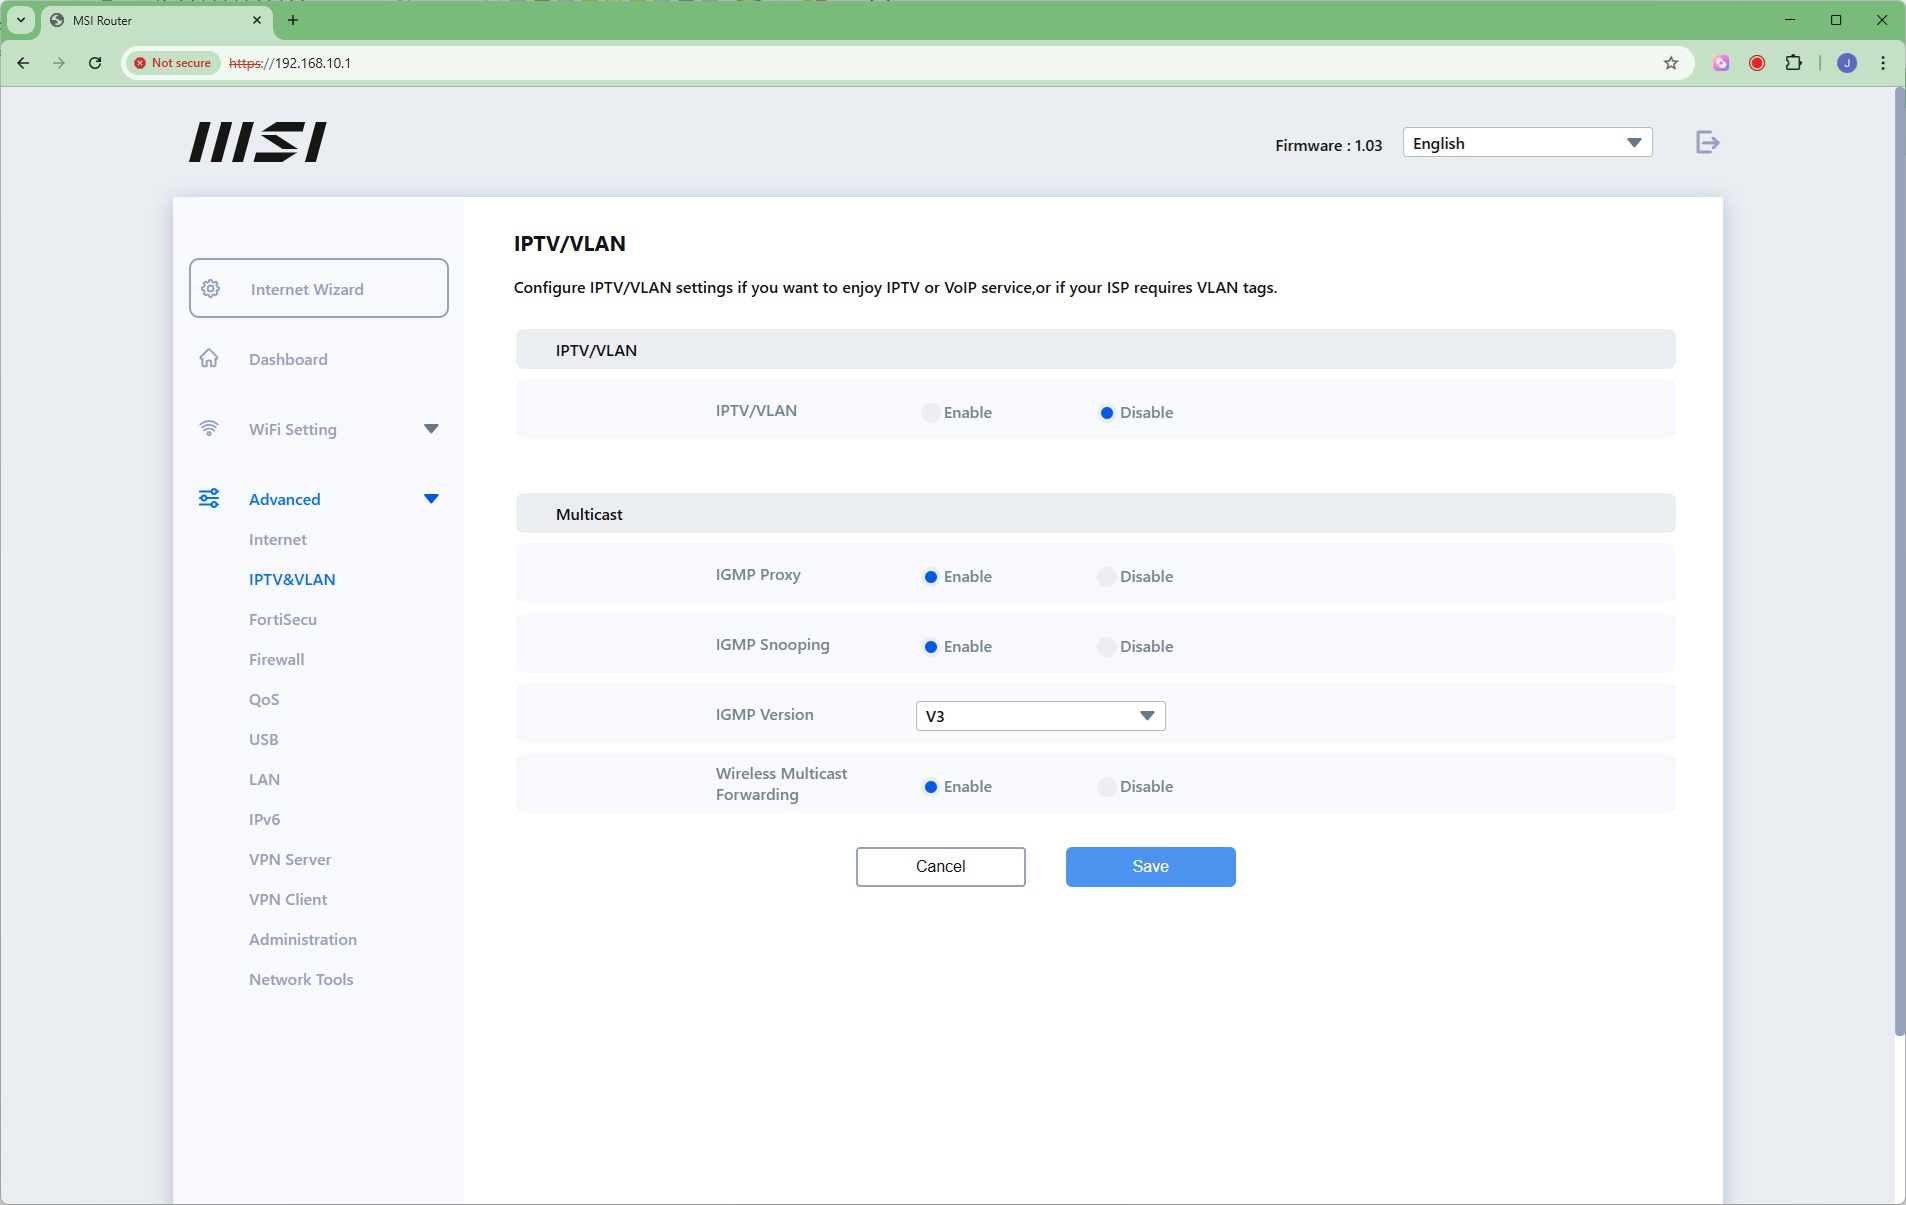Bookmark this page with star icon

click(x=1671, y=63)
